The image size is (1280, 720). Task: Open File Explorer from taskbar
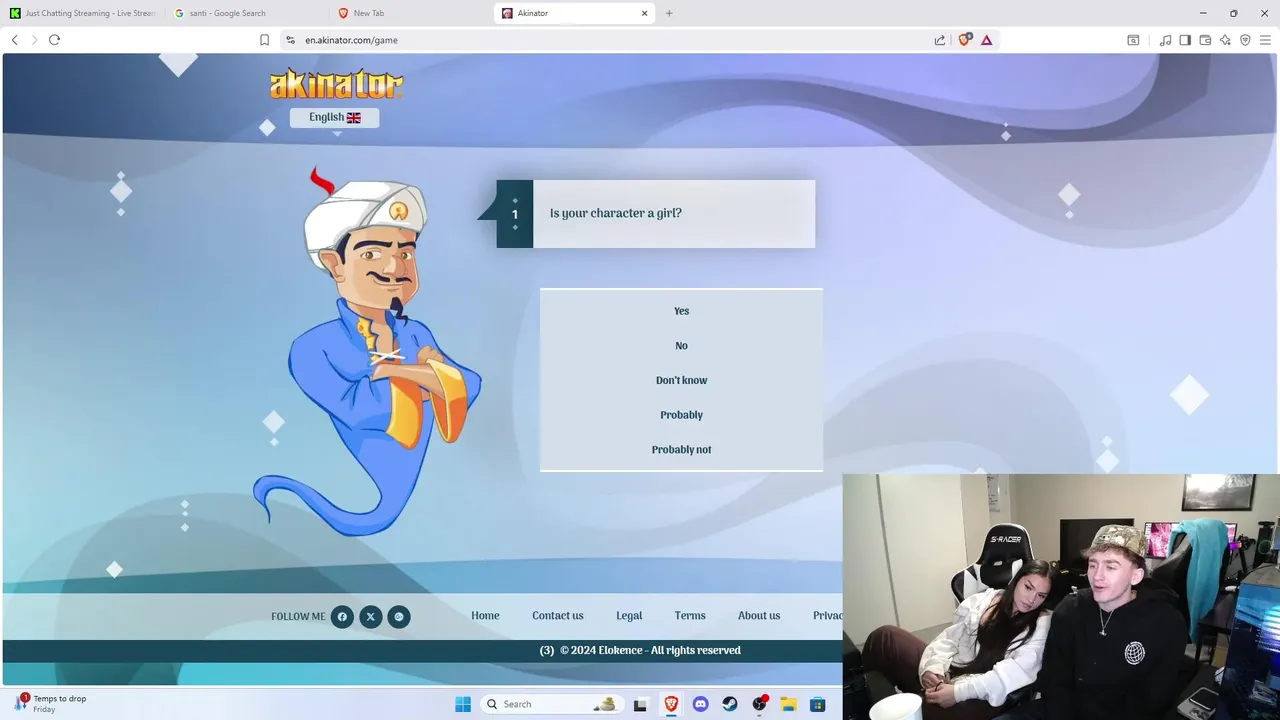[x=788, y=704]
